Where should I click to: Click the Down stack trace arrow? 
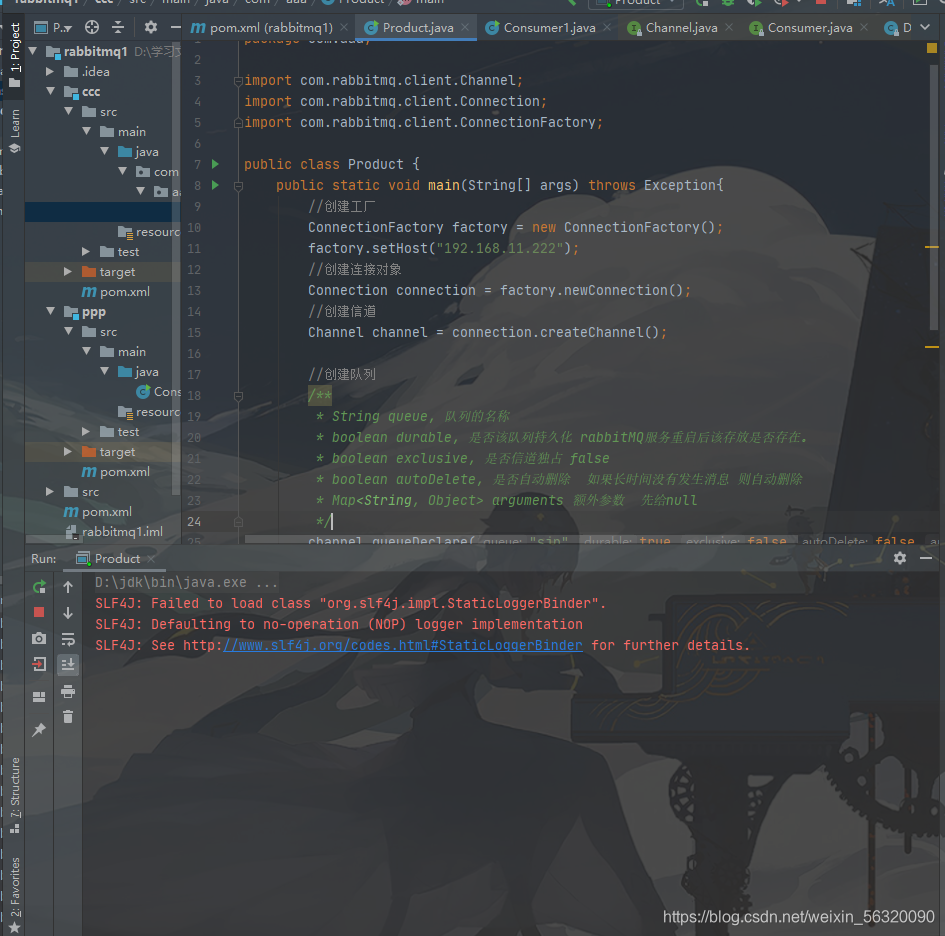(68, 612)
